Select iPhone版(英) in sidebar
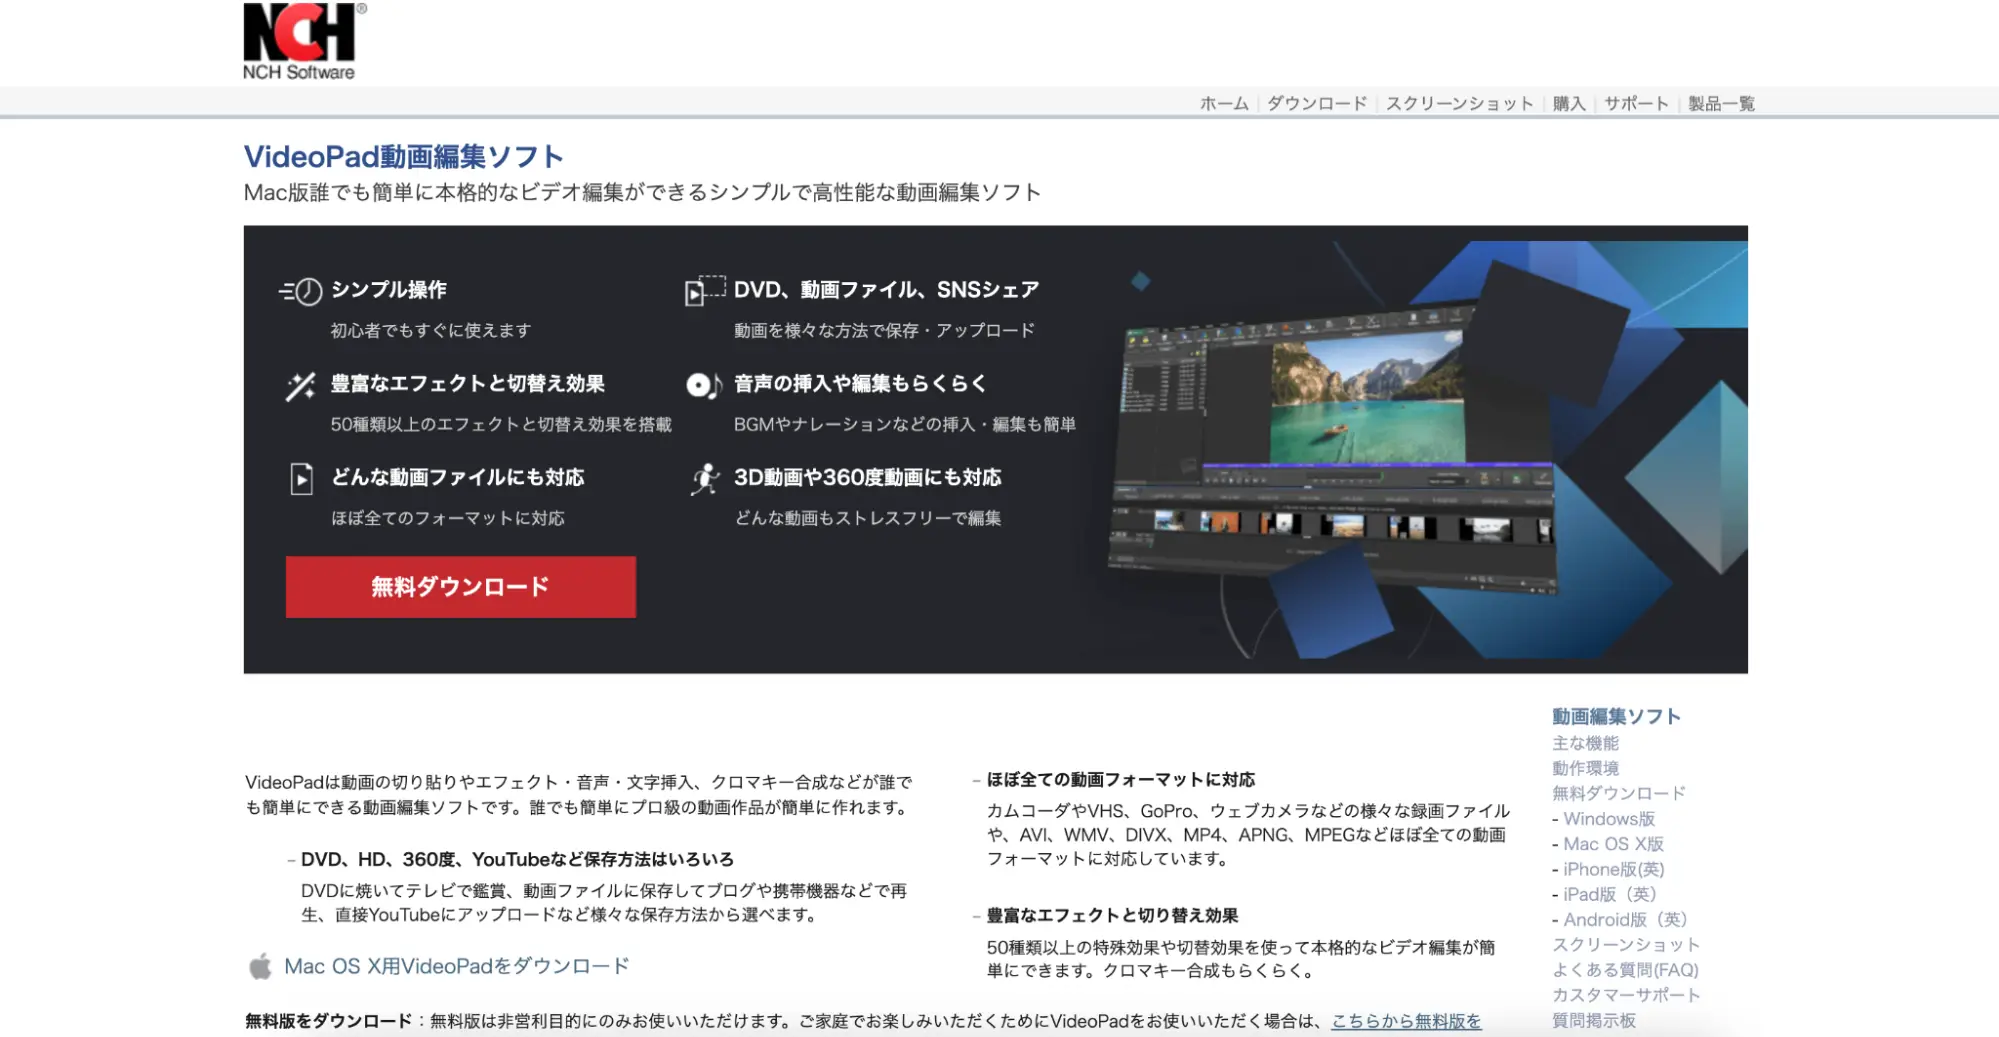 pos(1614,869)
